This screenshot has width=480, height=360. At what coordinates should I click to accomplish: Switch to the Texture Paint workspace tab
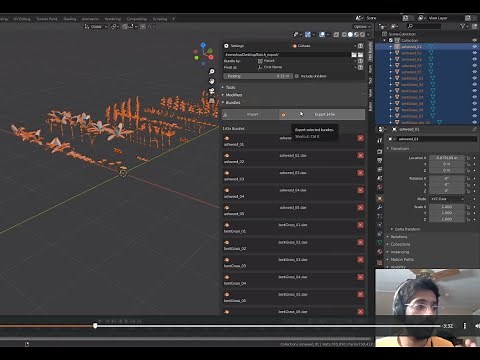pyautogui.click(x=47, y=19)
